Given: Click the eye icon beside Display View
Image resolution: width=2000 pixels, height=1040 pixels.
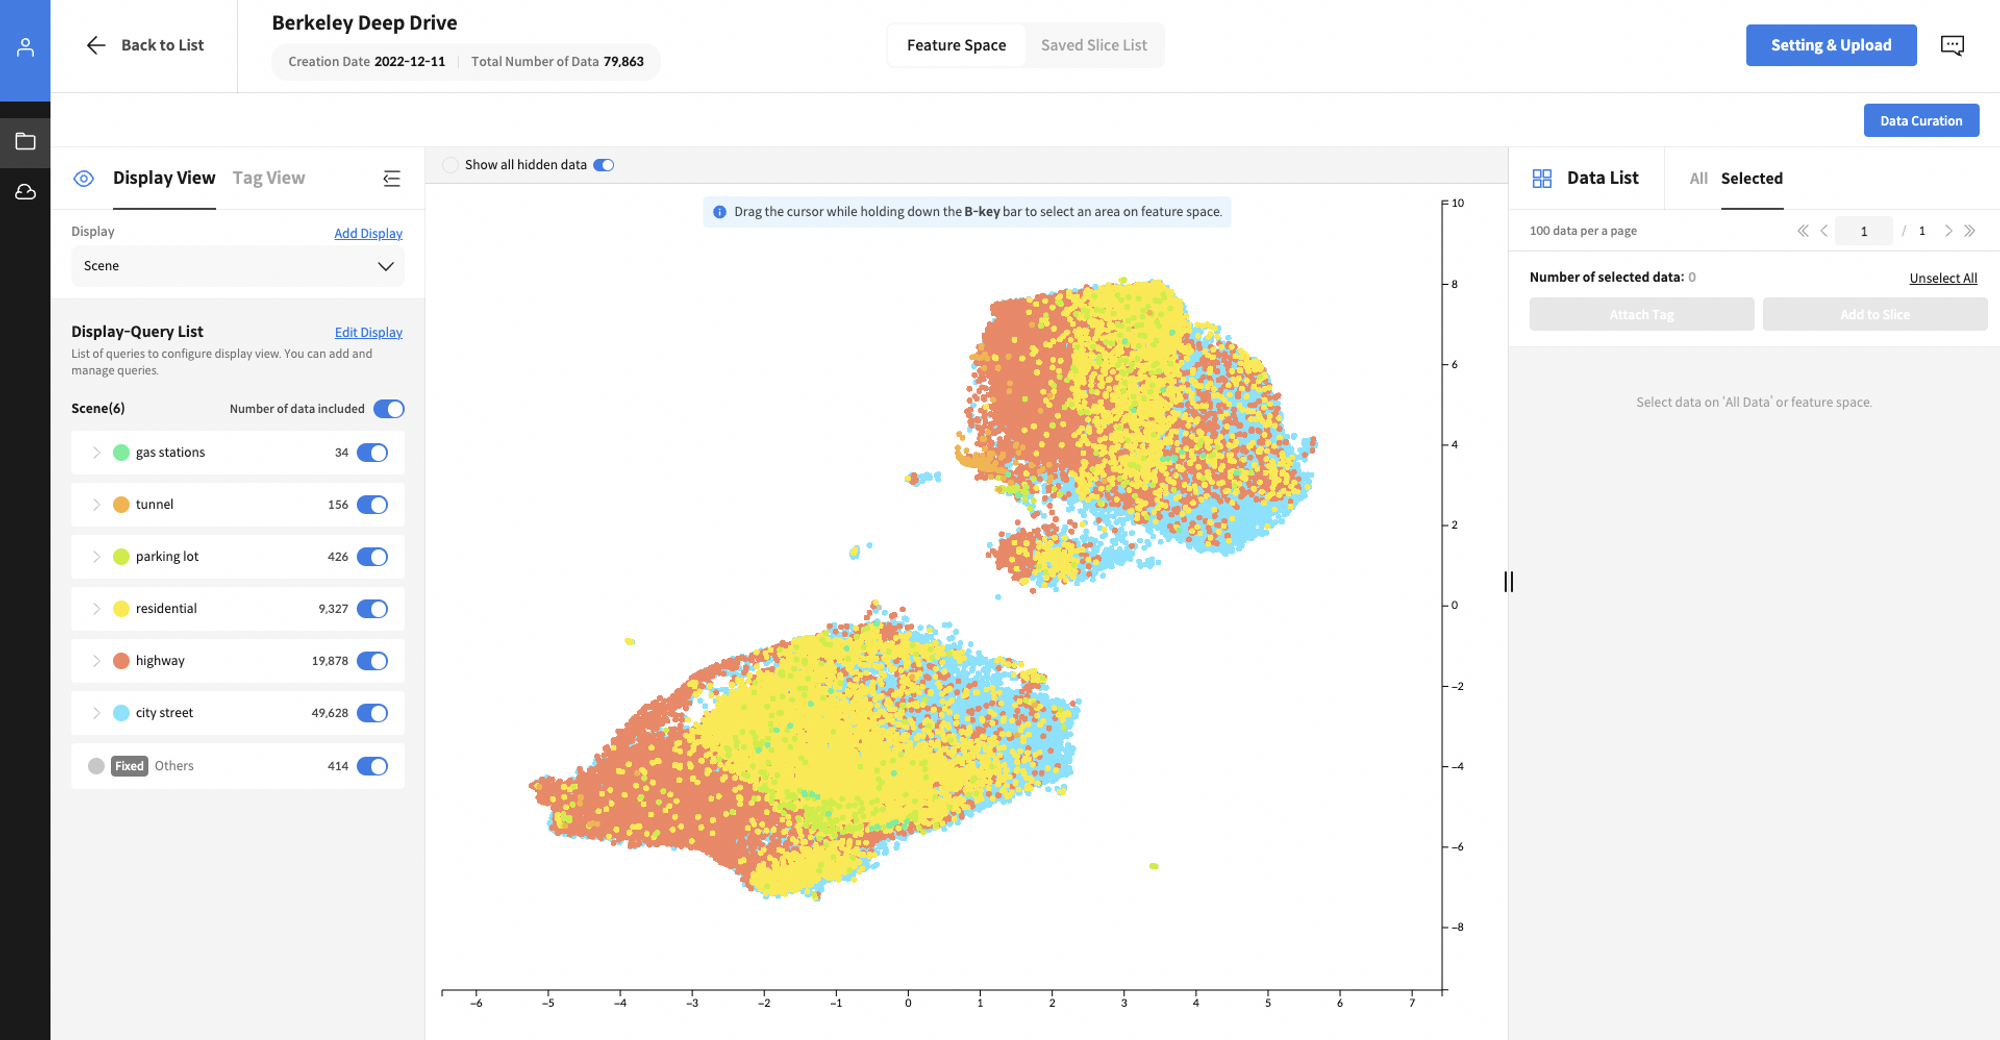Looking at the screenshot, I should coord(84,178).
